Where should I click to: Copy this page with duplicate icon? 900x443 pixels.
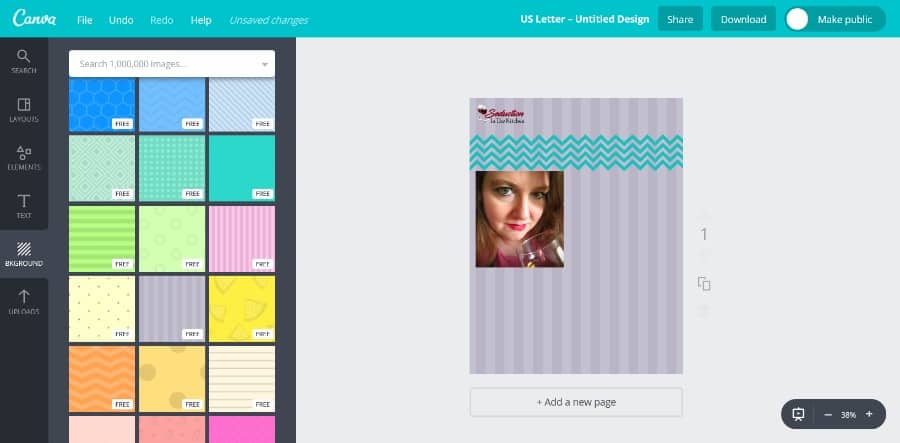[x=704, y=283]
